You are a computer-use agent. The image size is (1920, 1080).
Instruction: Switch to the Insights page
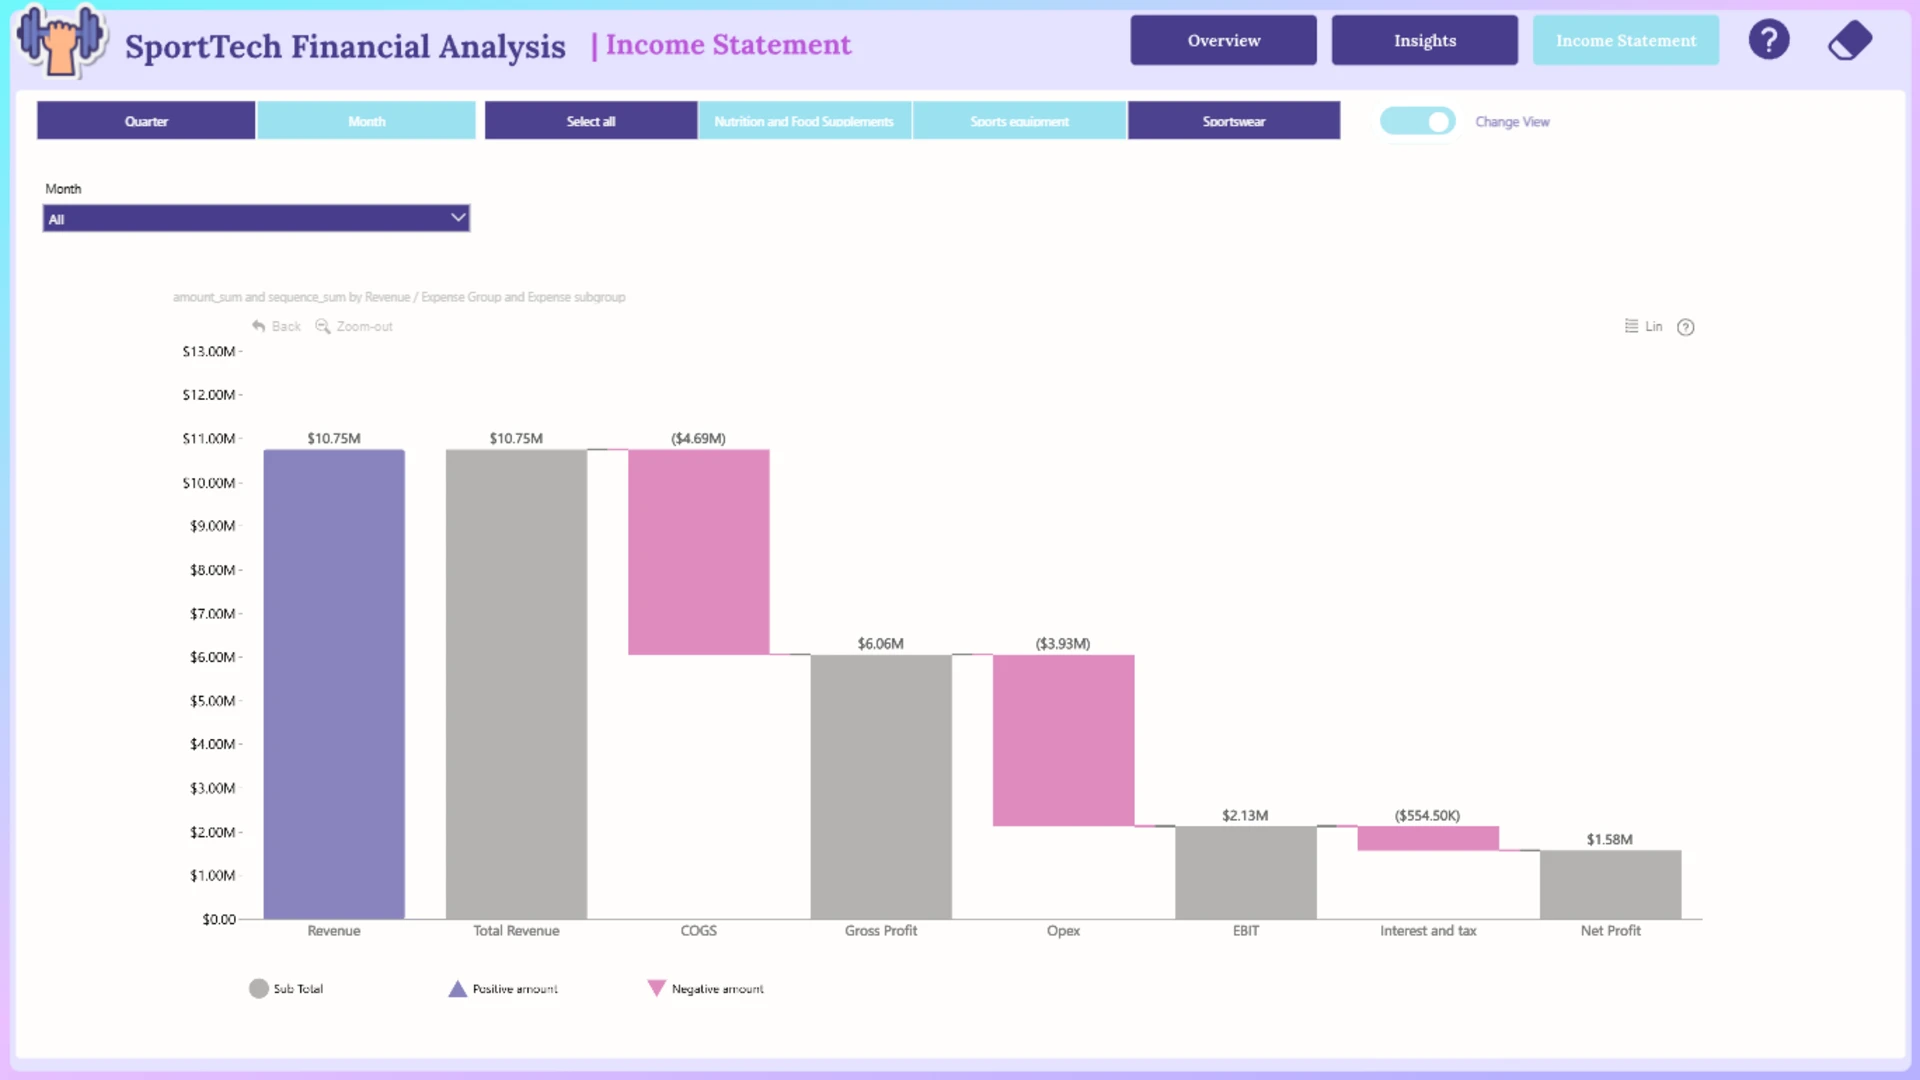click(x=1424, y=40)
